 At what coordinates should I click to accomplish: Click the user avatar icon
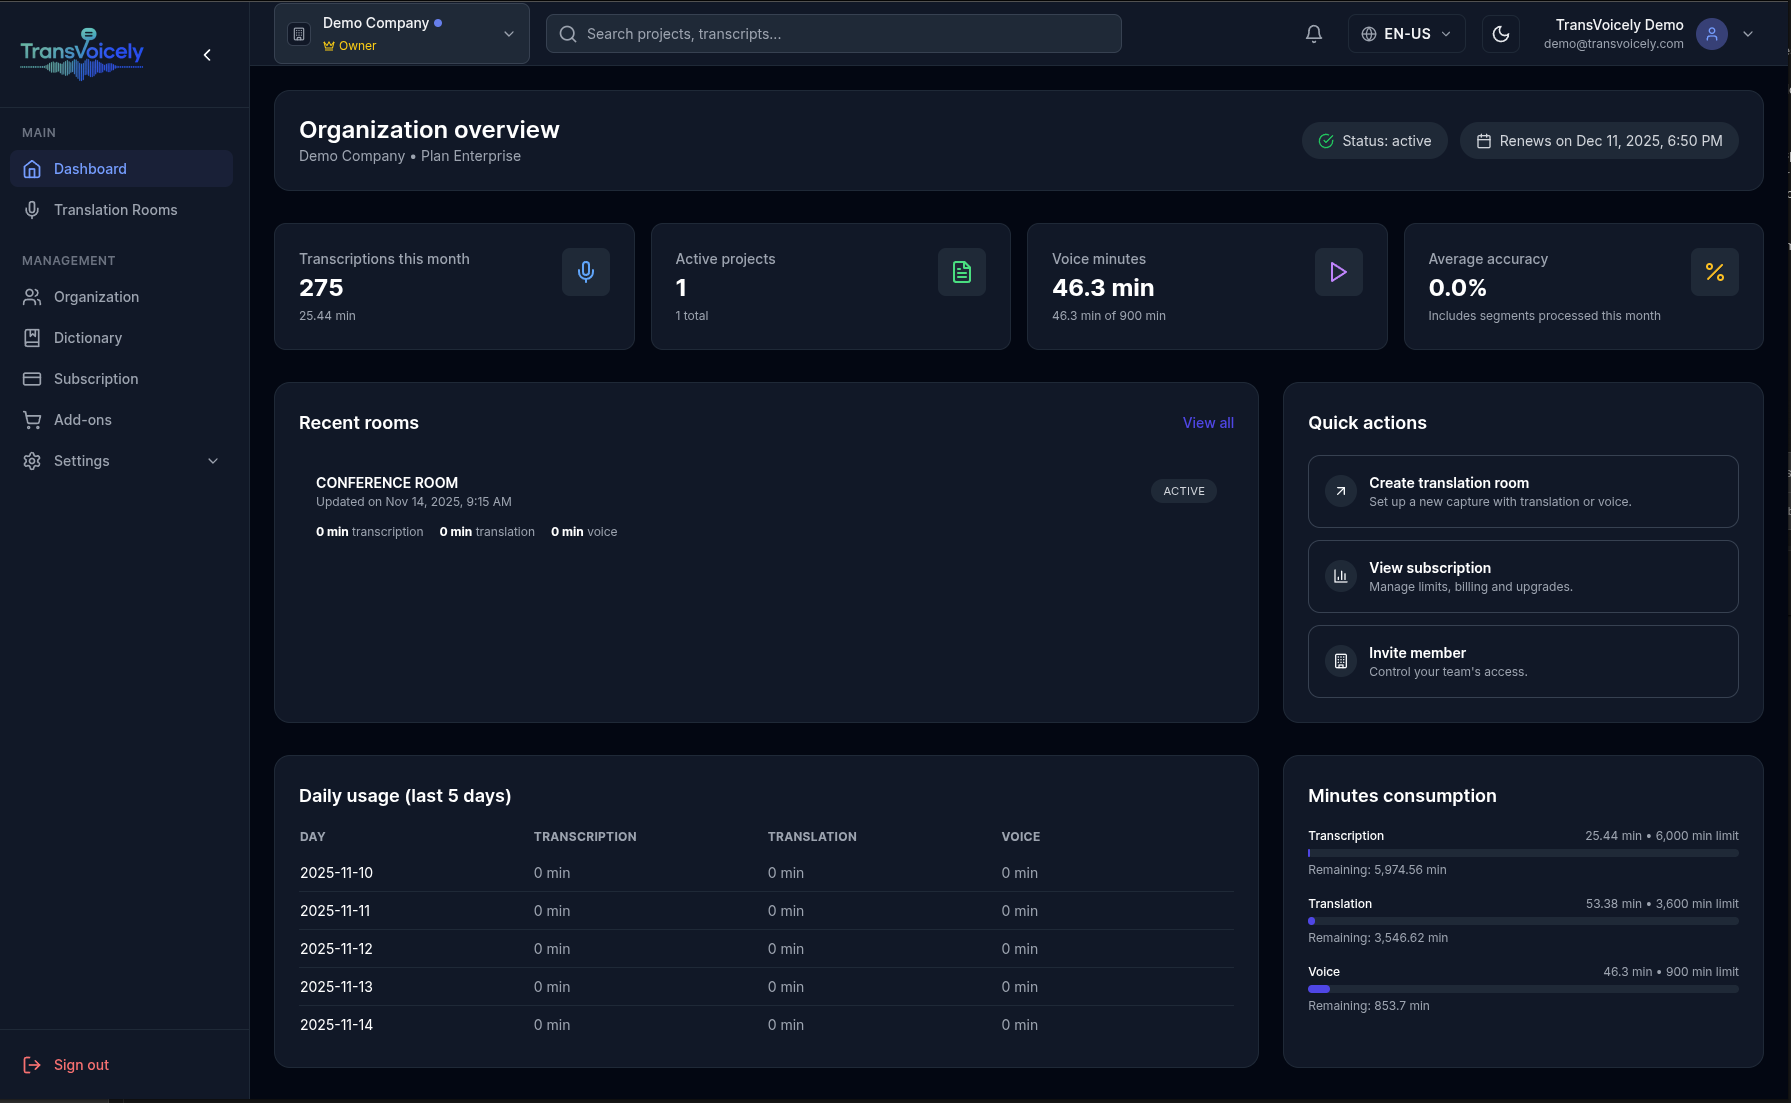tap(1712, 34)
